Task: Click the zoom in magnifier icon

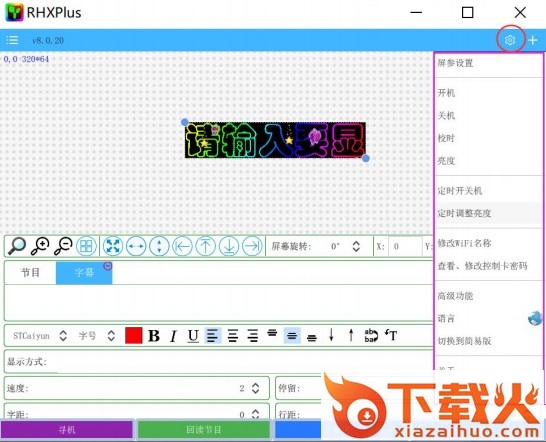Action: click(40, 246)
